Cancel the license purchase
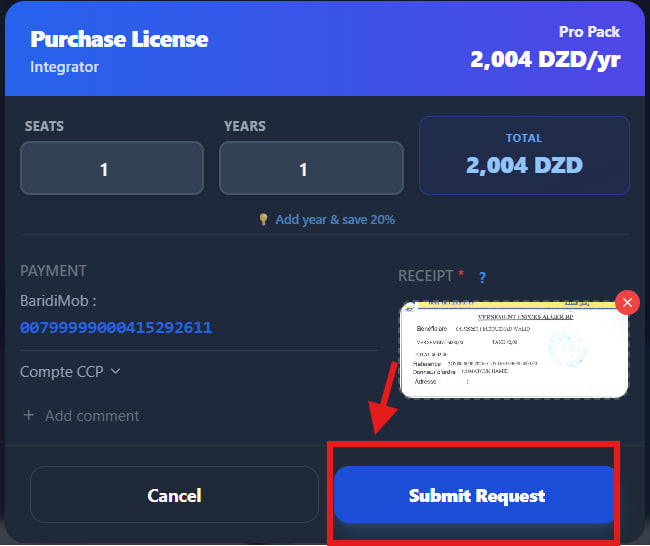 [174, 495]
